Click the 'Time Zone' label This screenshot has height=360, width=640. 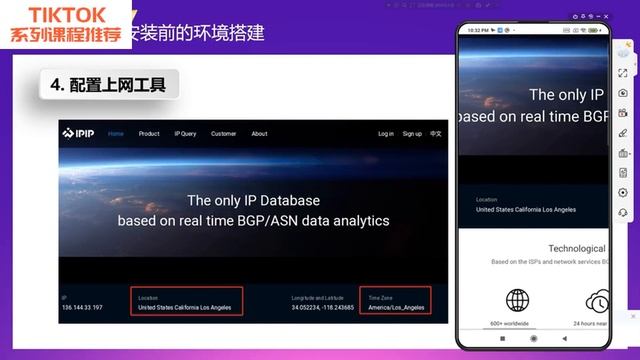380,298
